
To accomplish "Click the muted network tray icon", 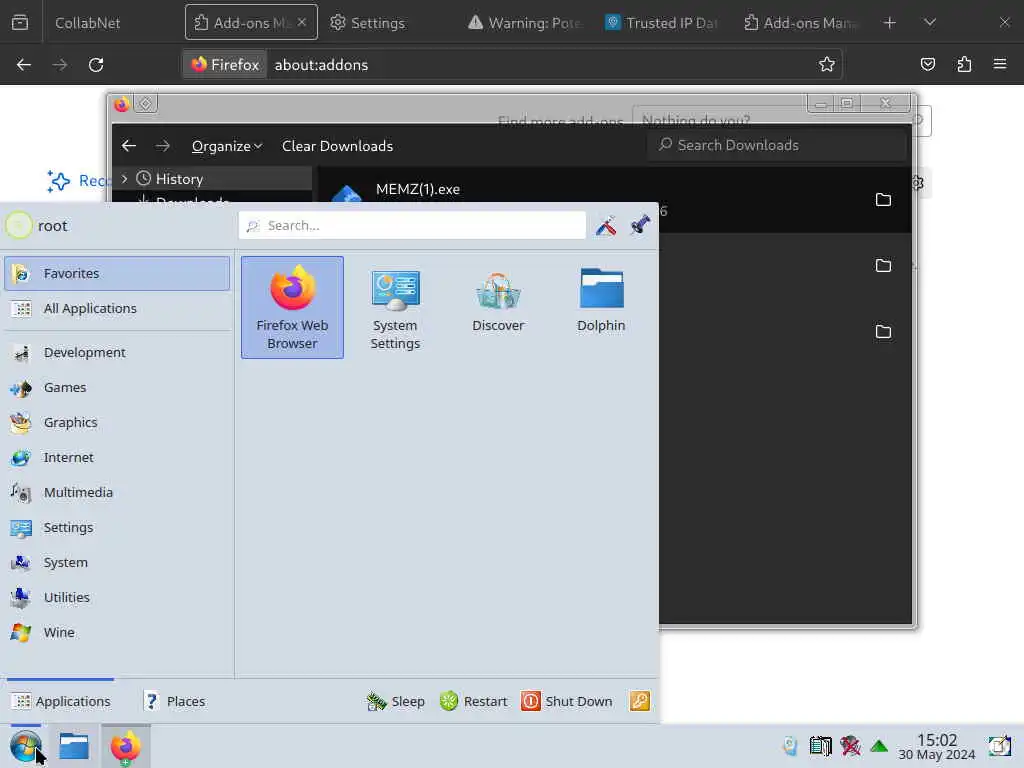I will [x=850, y=746].
